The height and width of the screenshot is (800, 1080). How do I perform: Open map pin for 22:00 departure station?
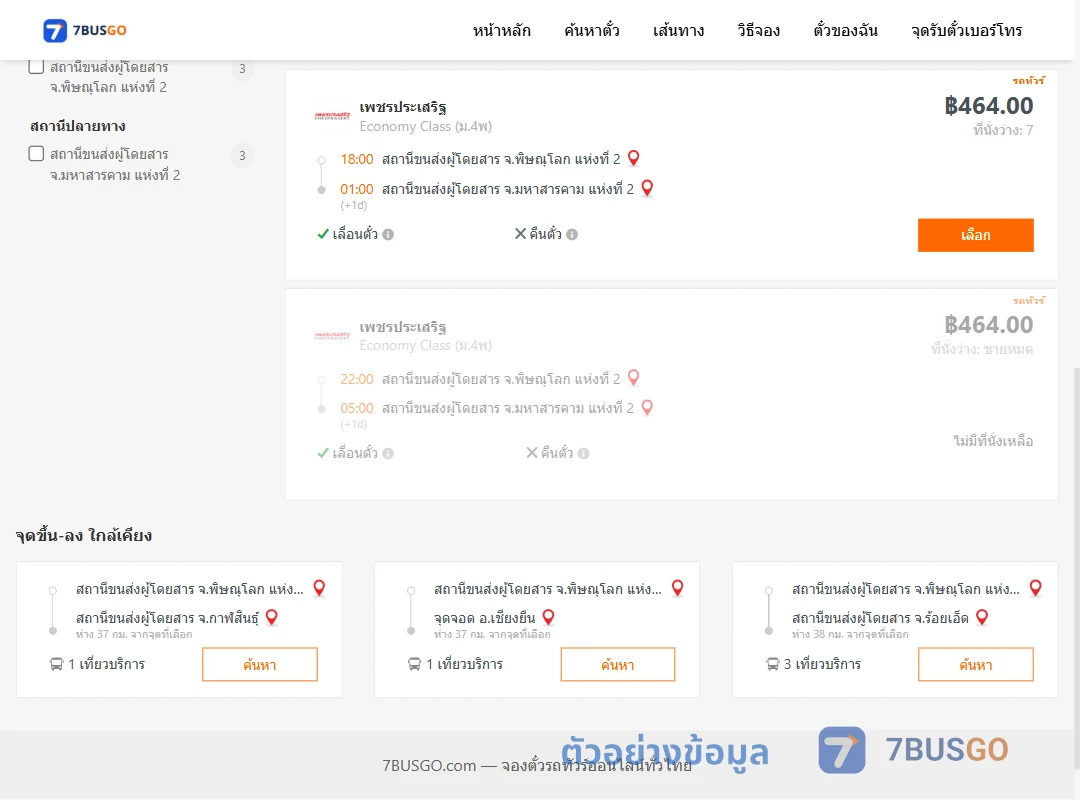point(634,378)
